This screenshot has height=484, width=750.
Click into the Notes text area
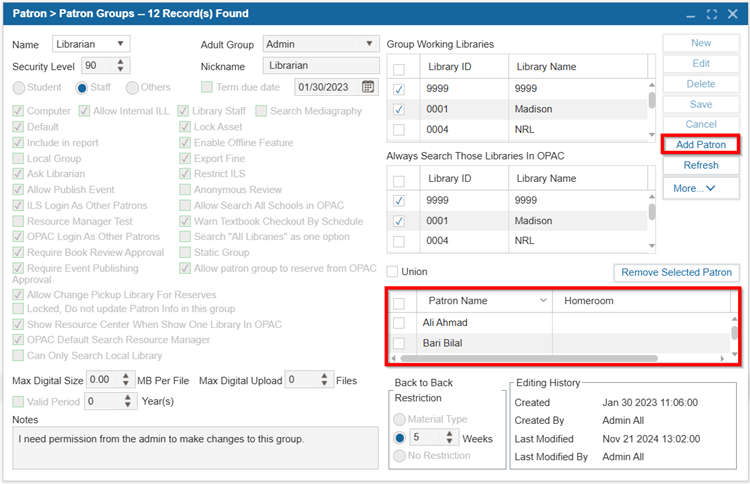point(195,448)
